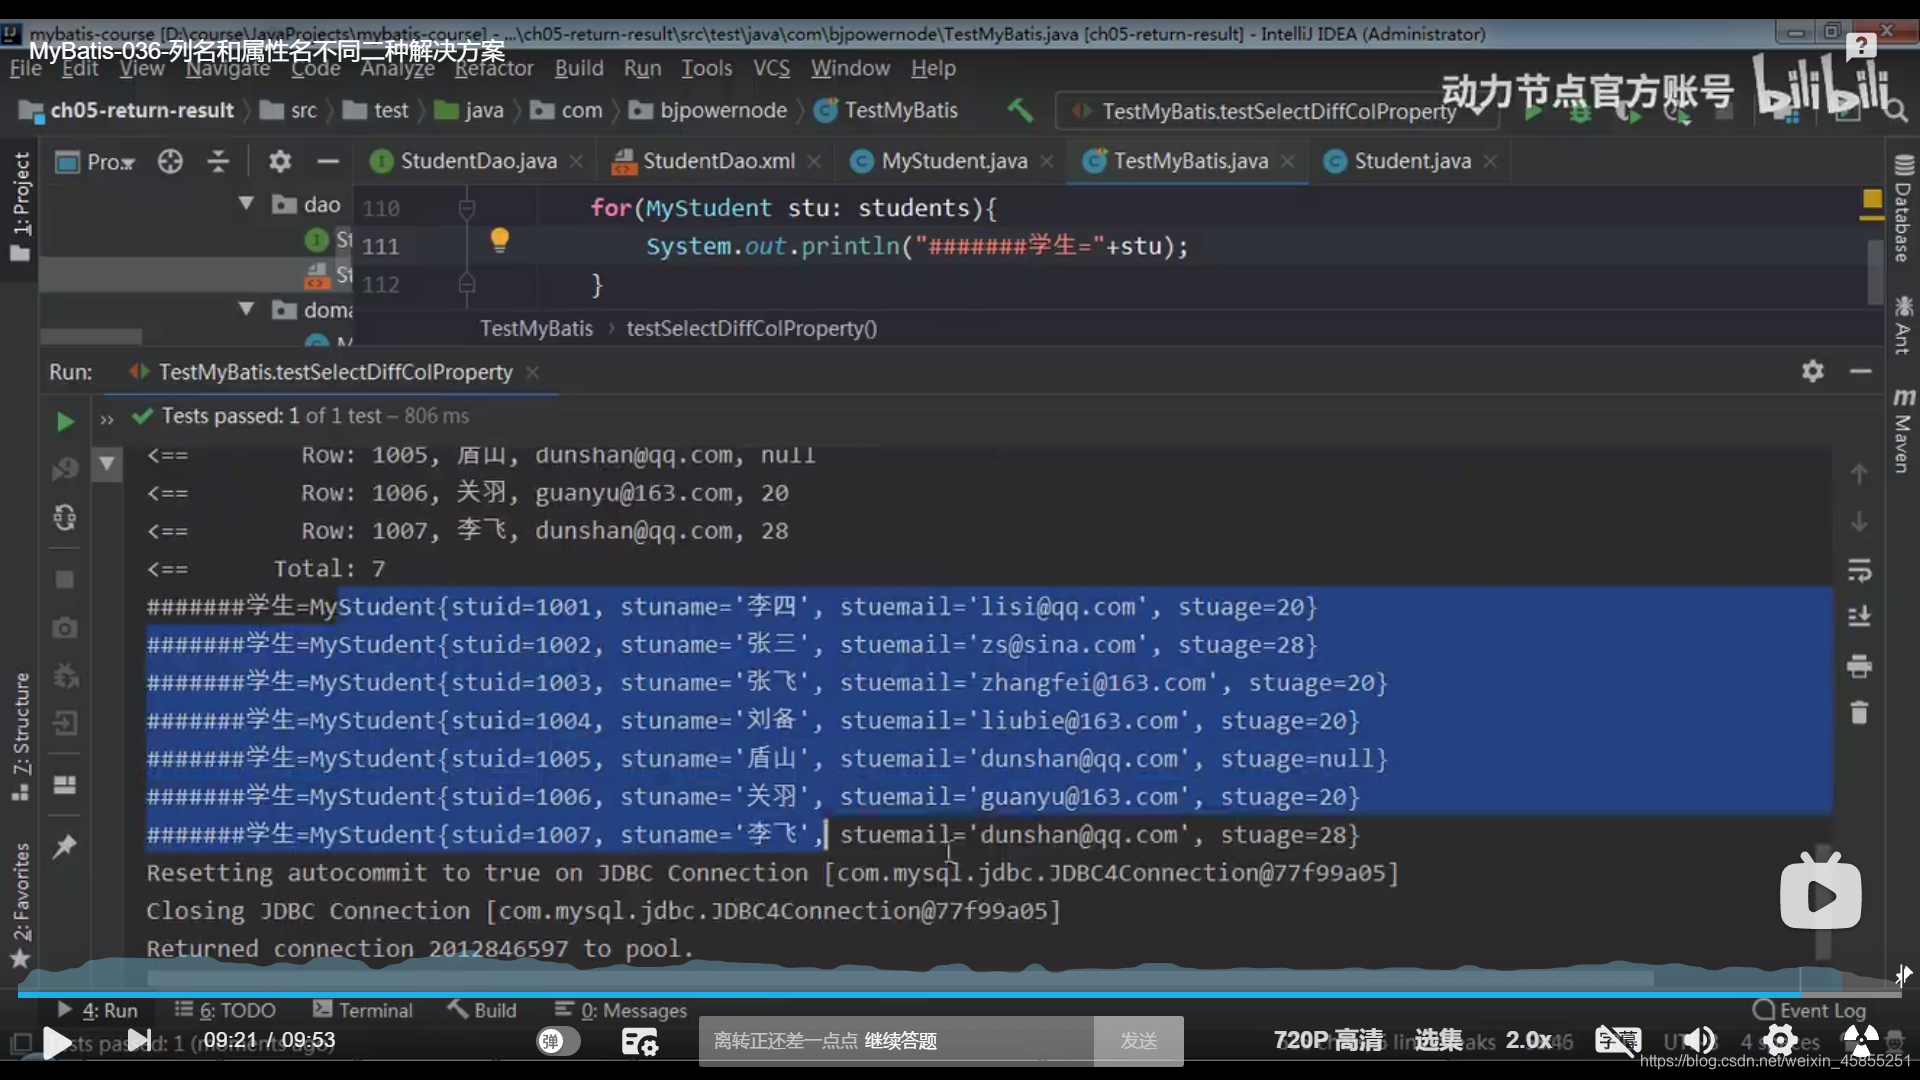
Task: Collapse the domain folder tree arrow
Action: 246,309
